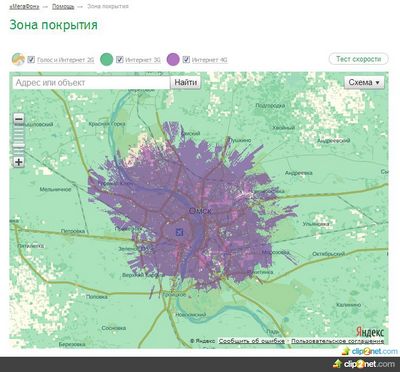
Task: Zoom in the map with plus button
Action: tap(19, 162)
